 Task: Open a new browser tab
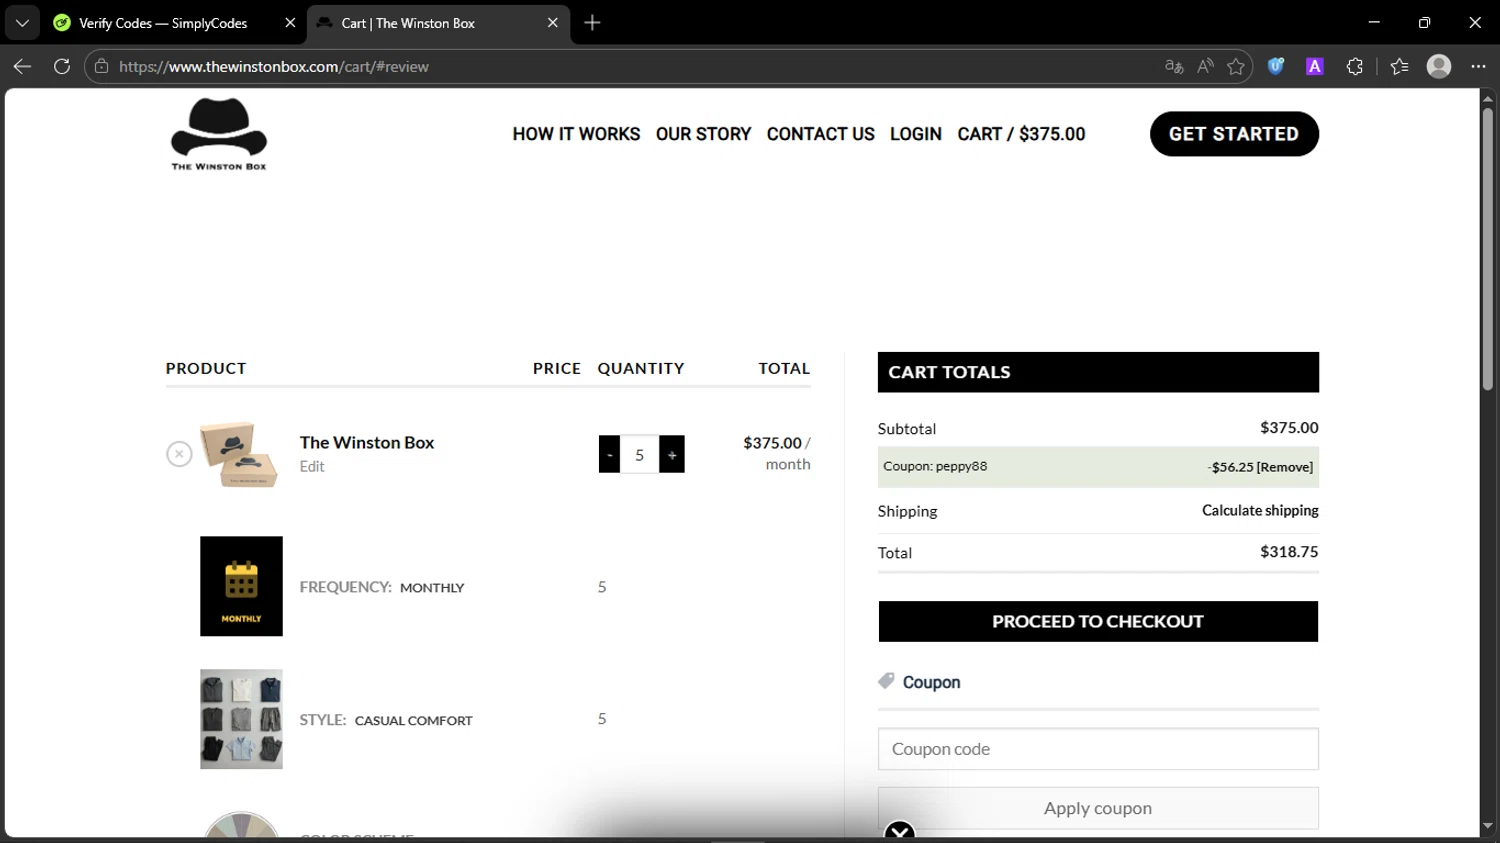592,23
